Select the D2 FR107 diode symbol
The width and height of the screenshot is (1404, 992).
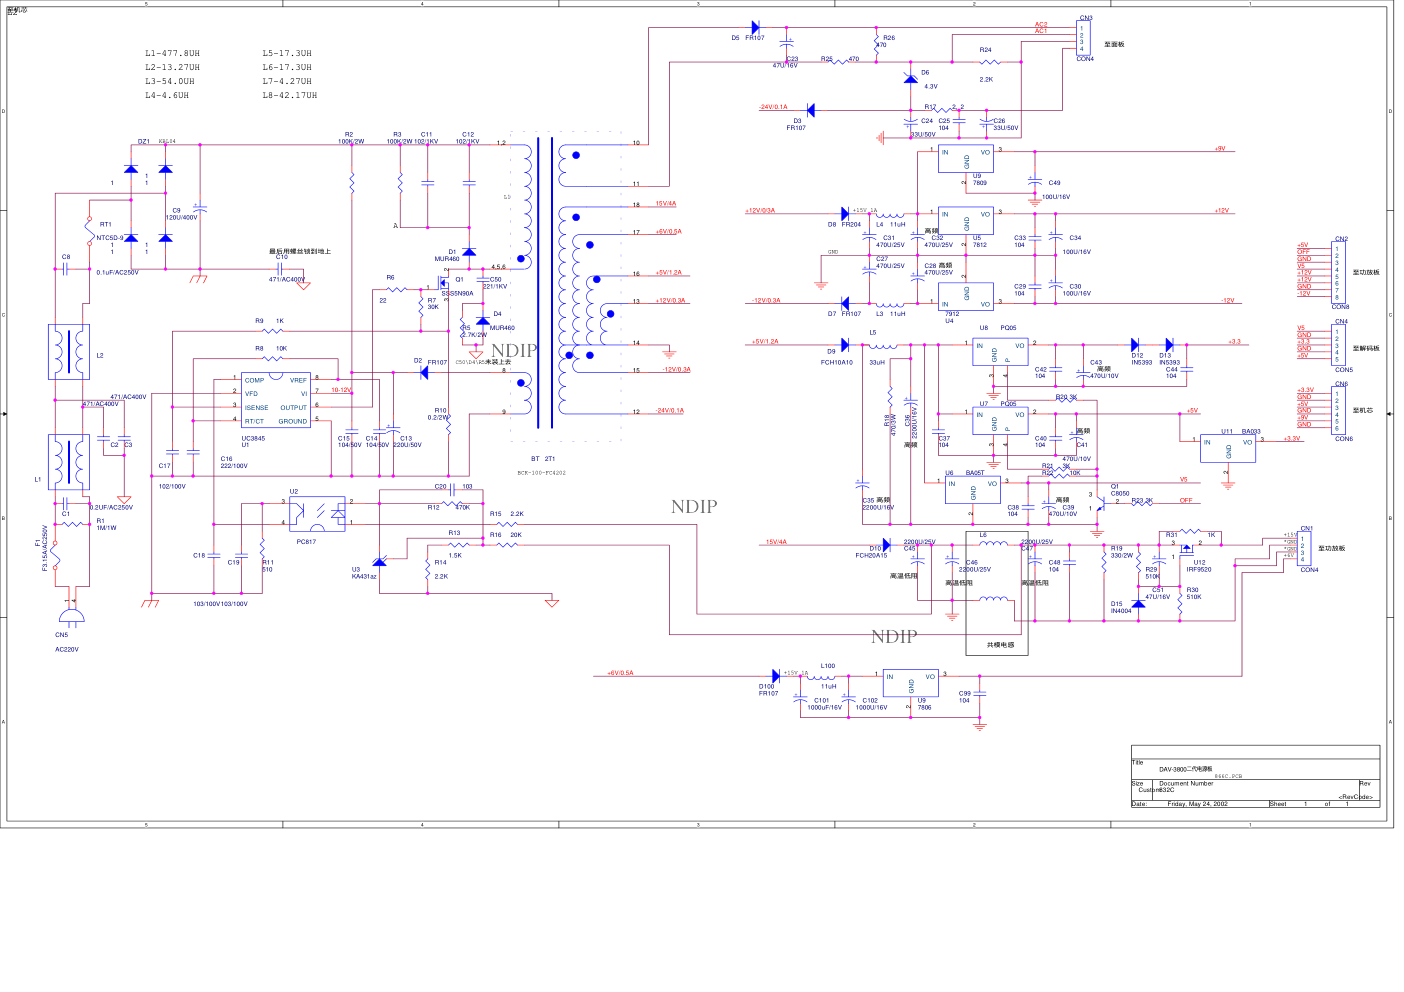pyautogui.click(x=424, y=372)
